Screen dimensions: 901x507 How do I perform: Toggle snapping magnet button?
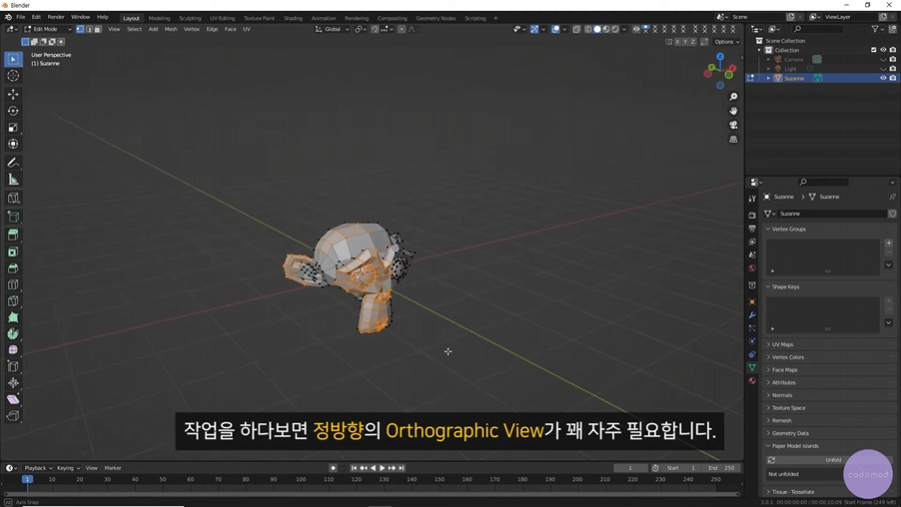click(375, 29)
